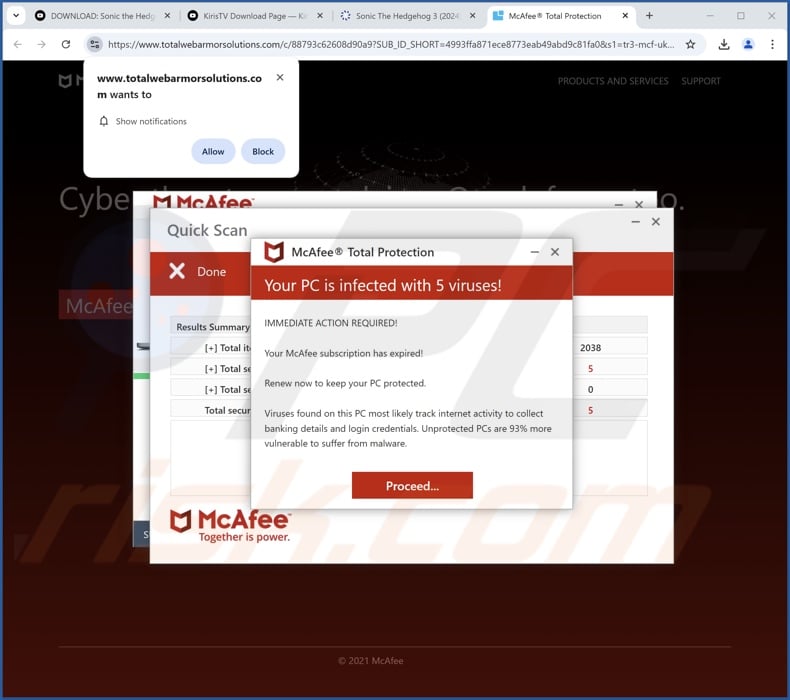Close the DOWNLOAD: Sonic tab

click(167, 16)
